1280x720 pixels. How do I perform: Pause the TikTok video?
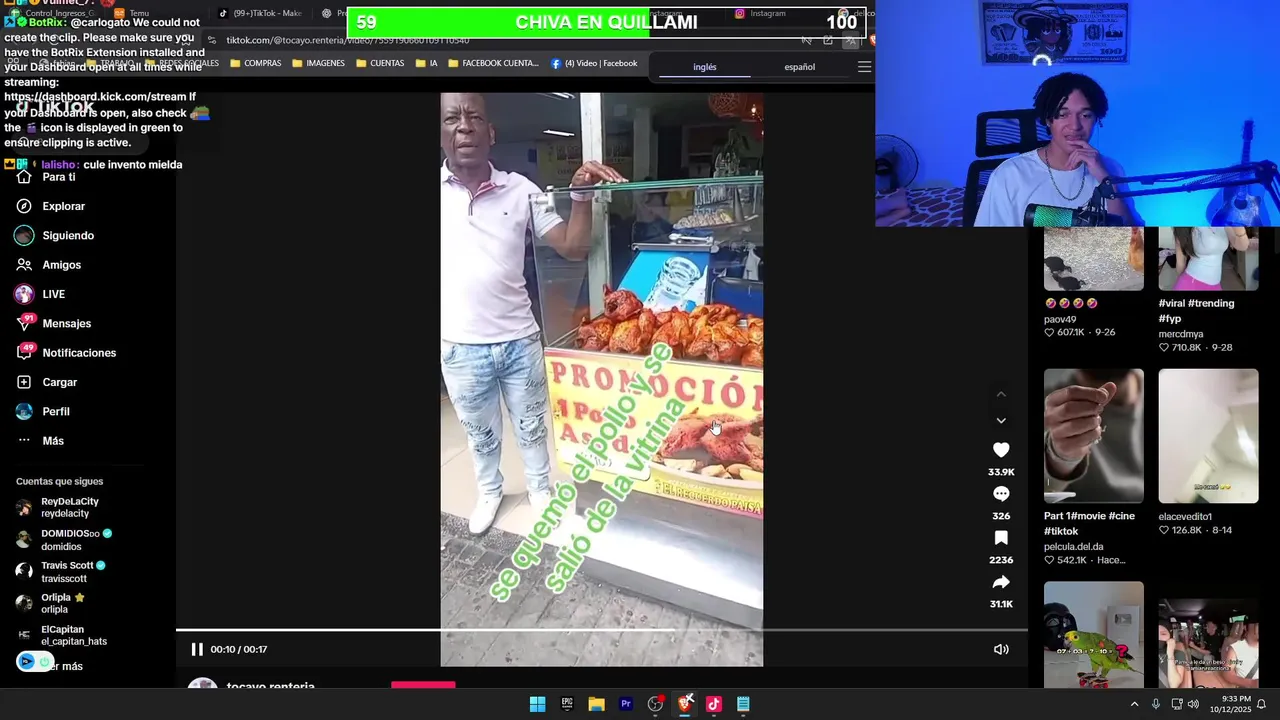tap(197, 649)
